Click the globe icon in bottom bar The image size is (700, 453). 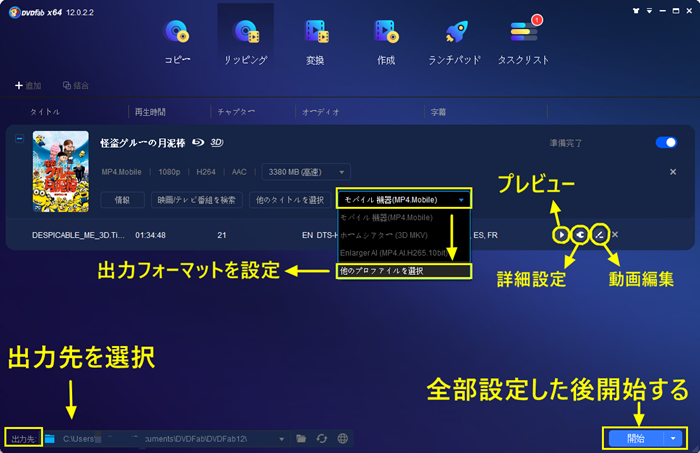coord(343,438)
